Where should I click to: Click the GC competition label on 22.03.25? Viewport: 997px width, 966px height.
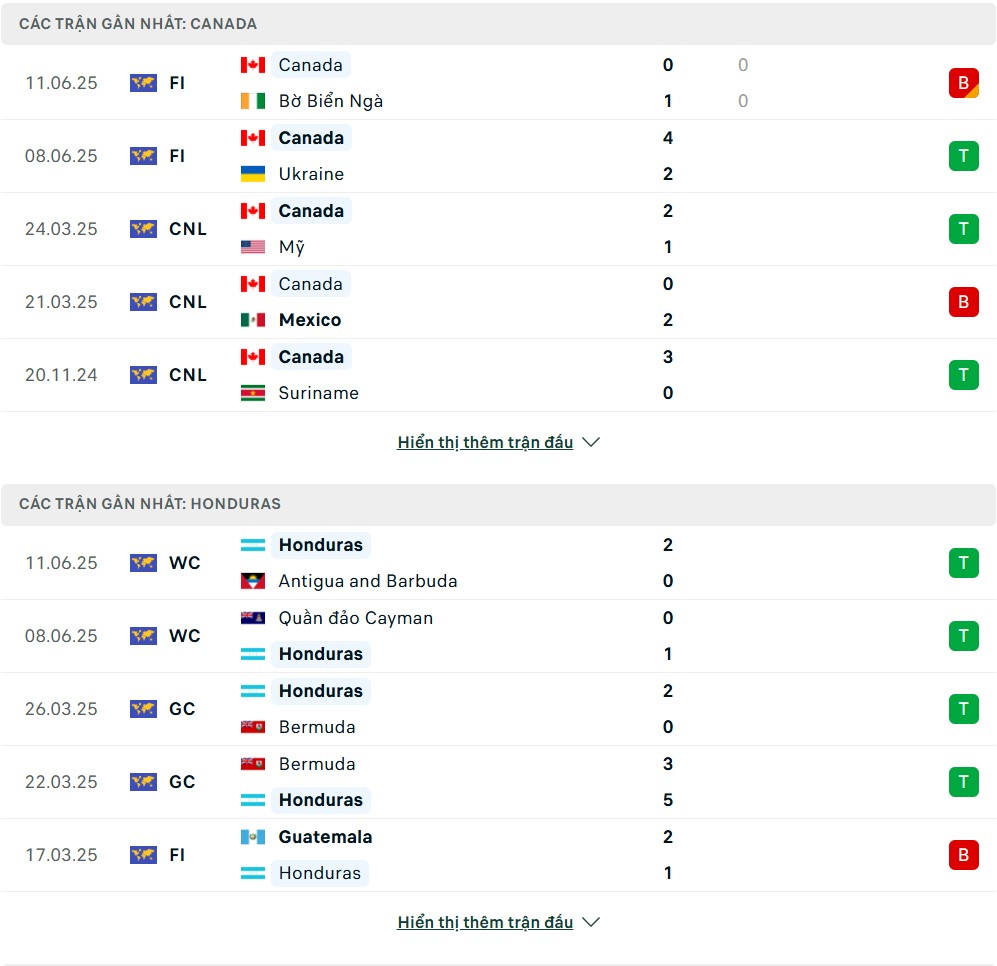click(182, 782)
